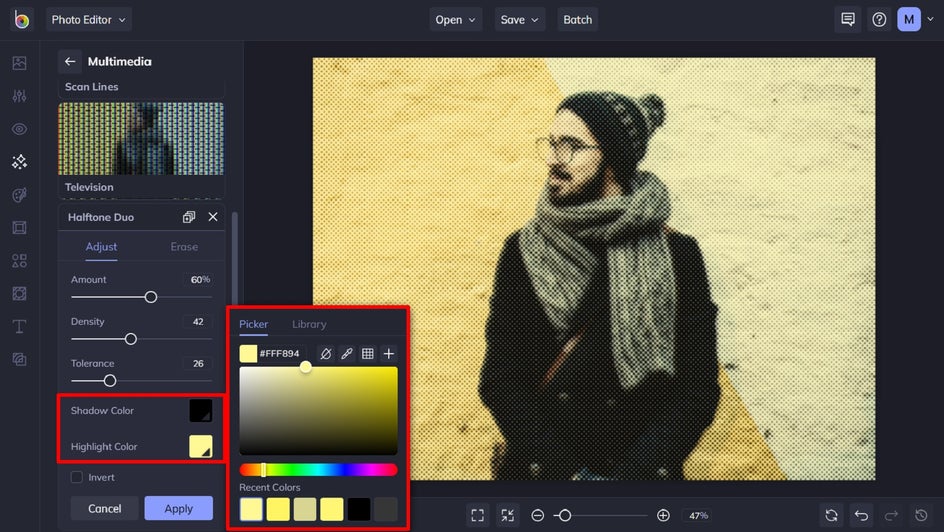
Task: Add color with the plus icon
Action: pyautogui.click(x=389, y=353)
